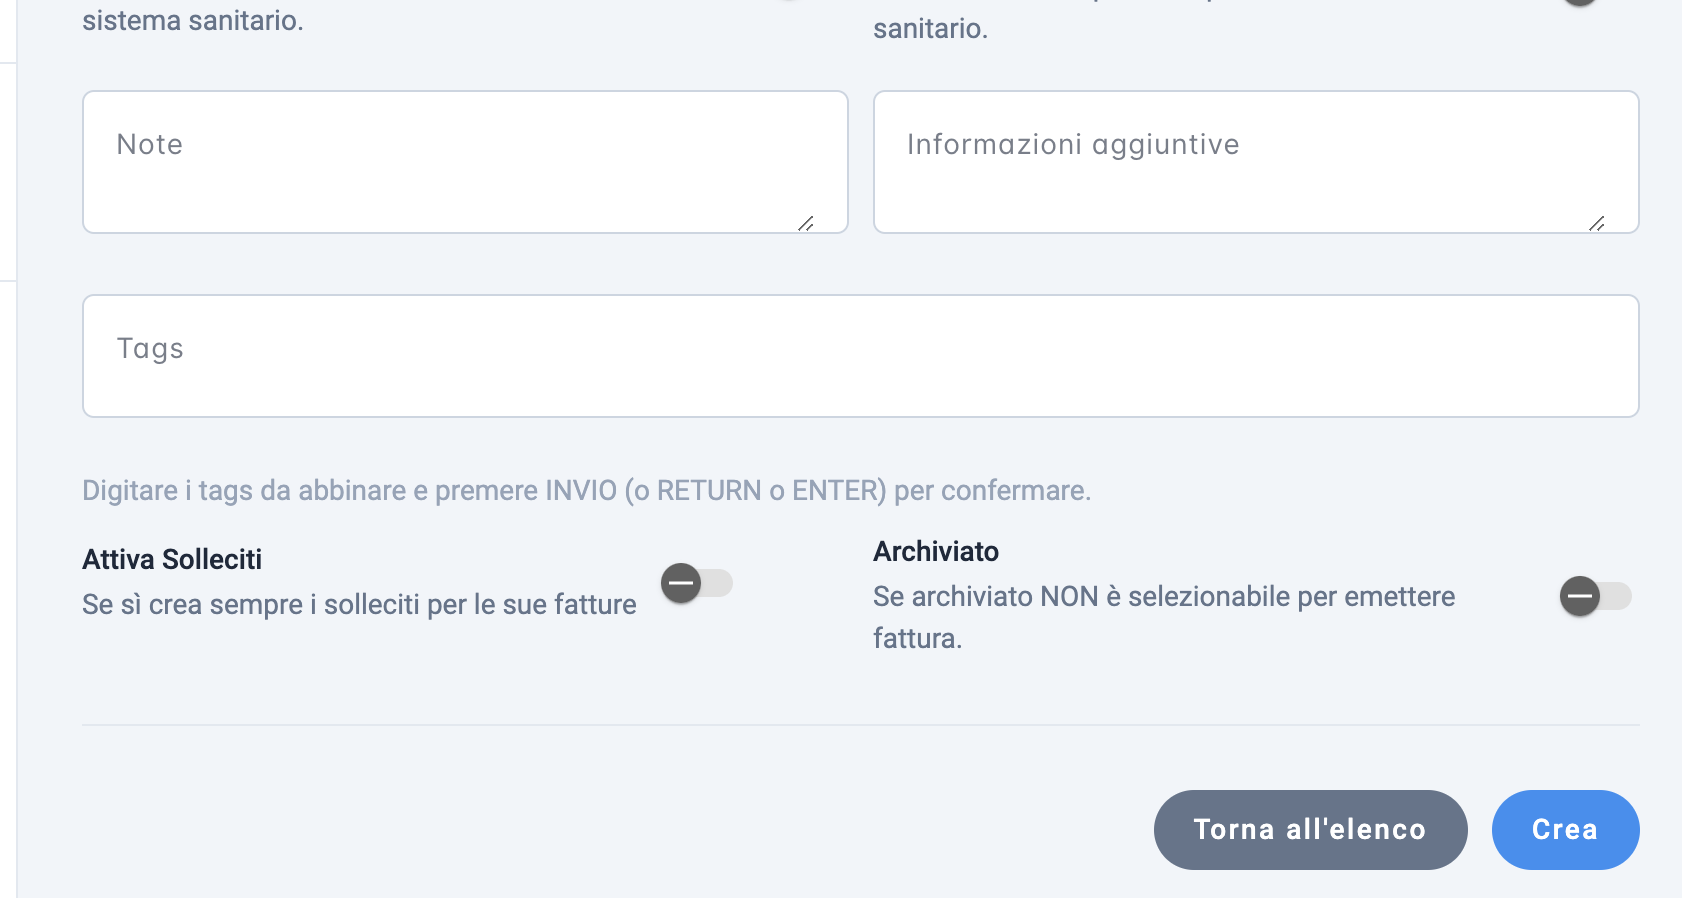Screen dimensions: 1682x898
Task: Grab the Note textarea resize handle
Action: pos(806,223)
